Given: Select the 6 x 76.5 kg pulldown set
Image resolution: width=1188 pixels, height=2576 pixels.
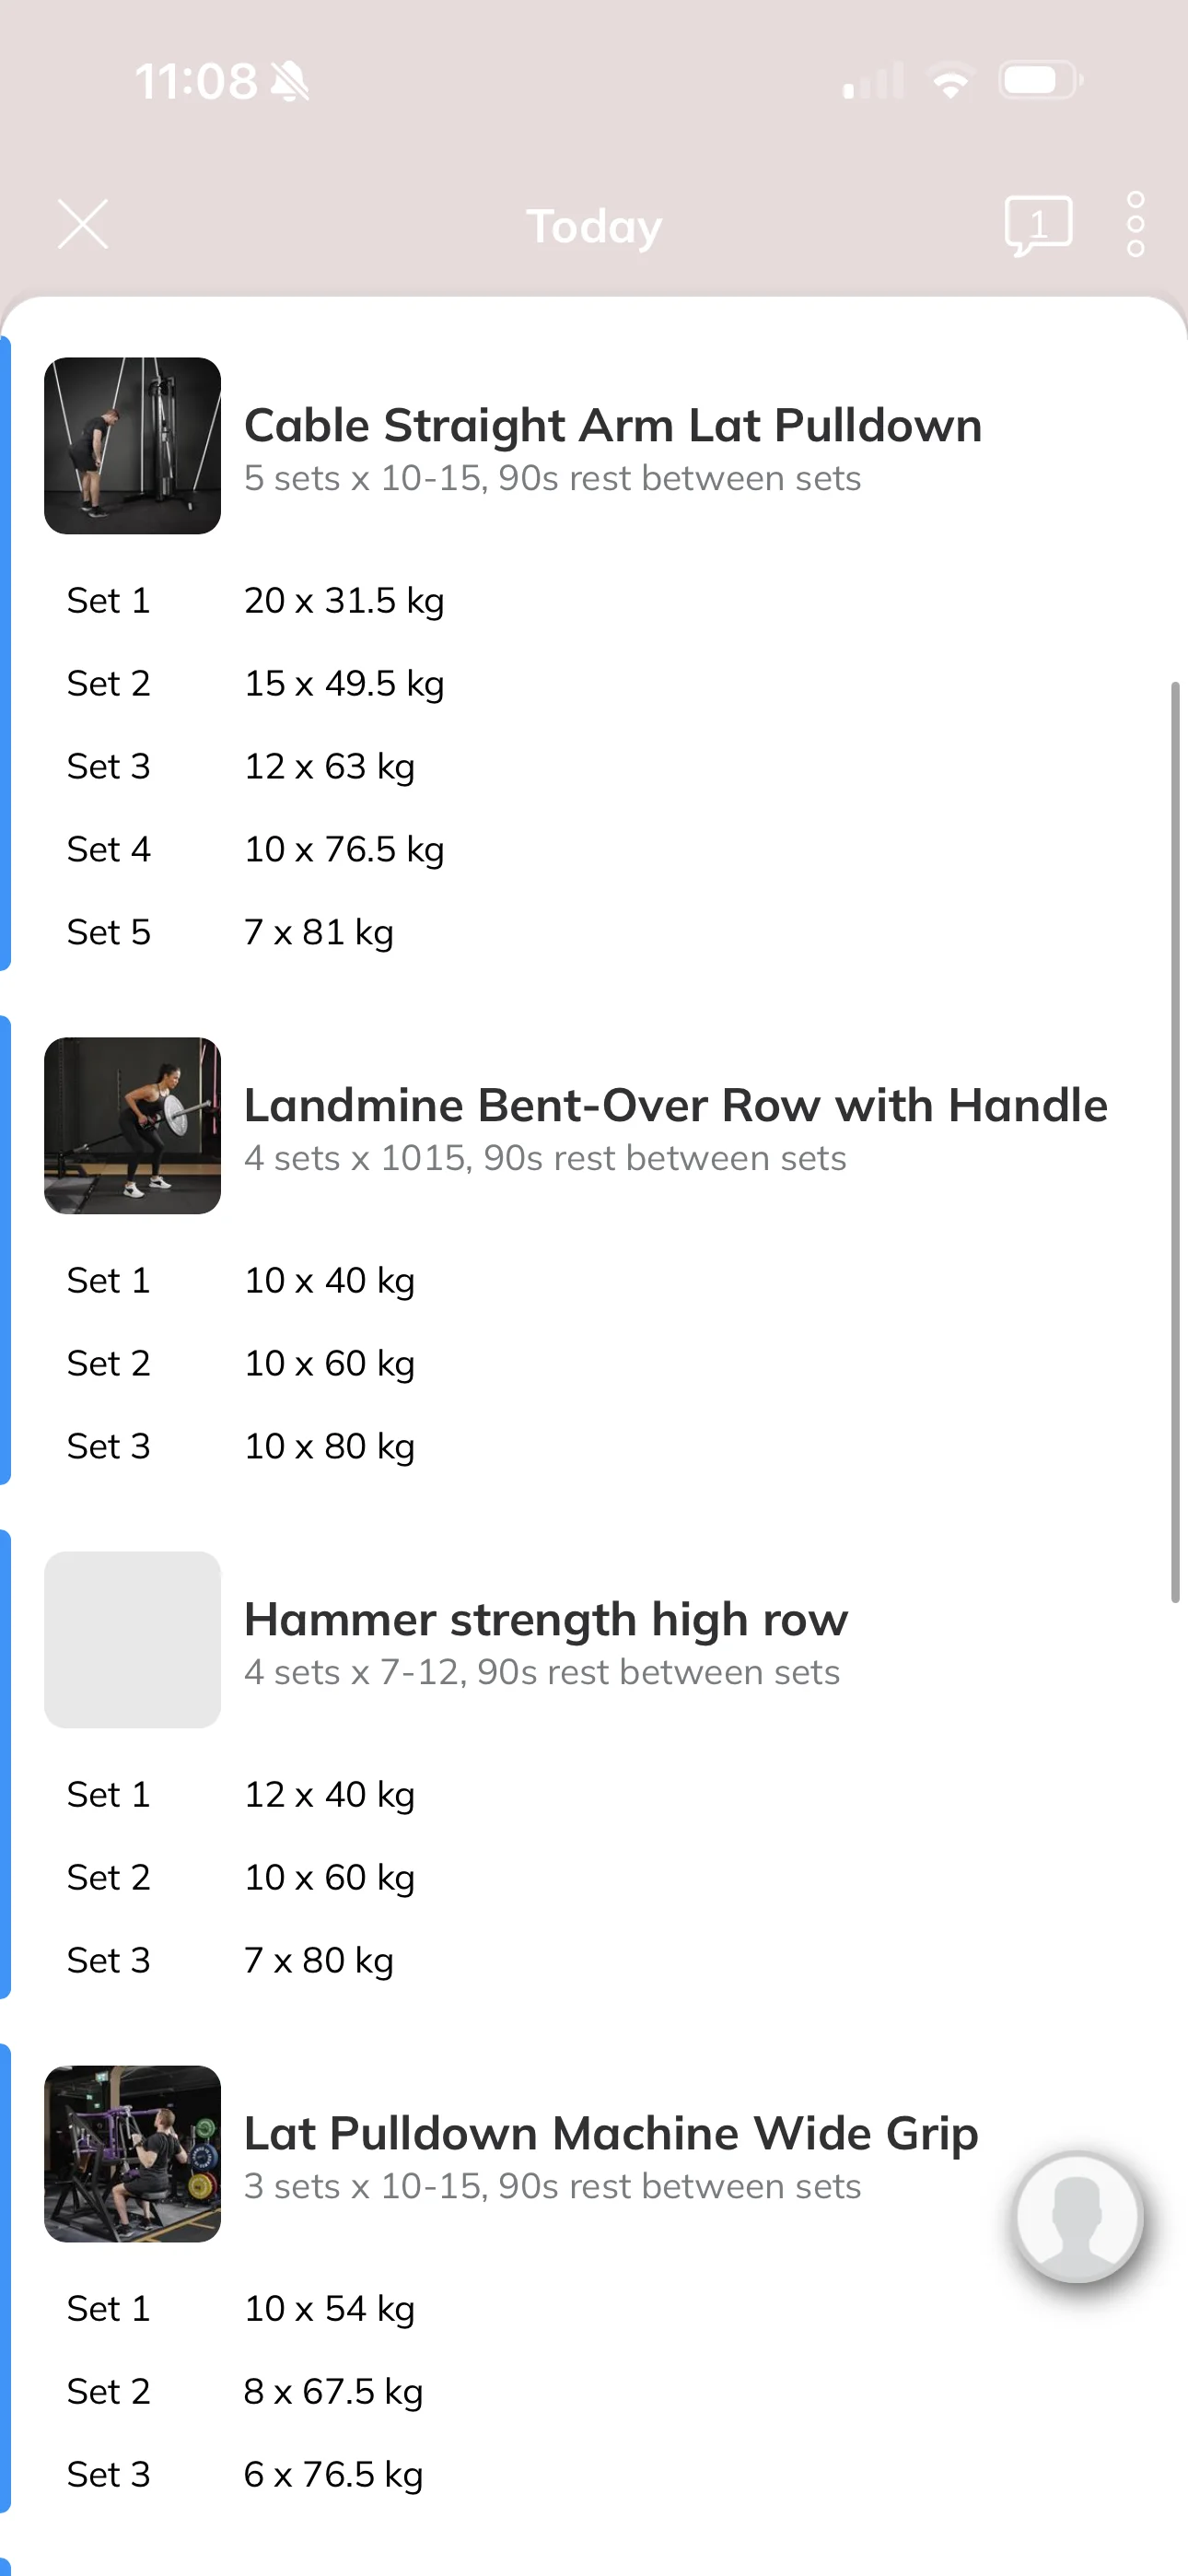Looking at the screenshot, I should point(594,2474).
